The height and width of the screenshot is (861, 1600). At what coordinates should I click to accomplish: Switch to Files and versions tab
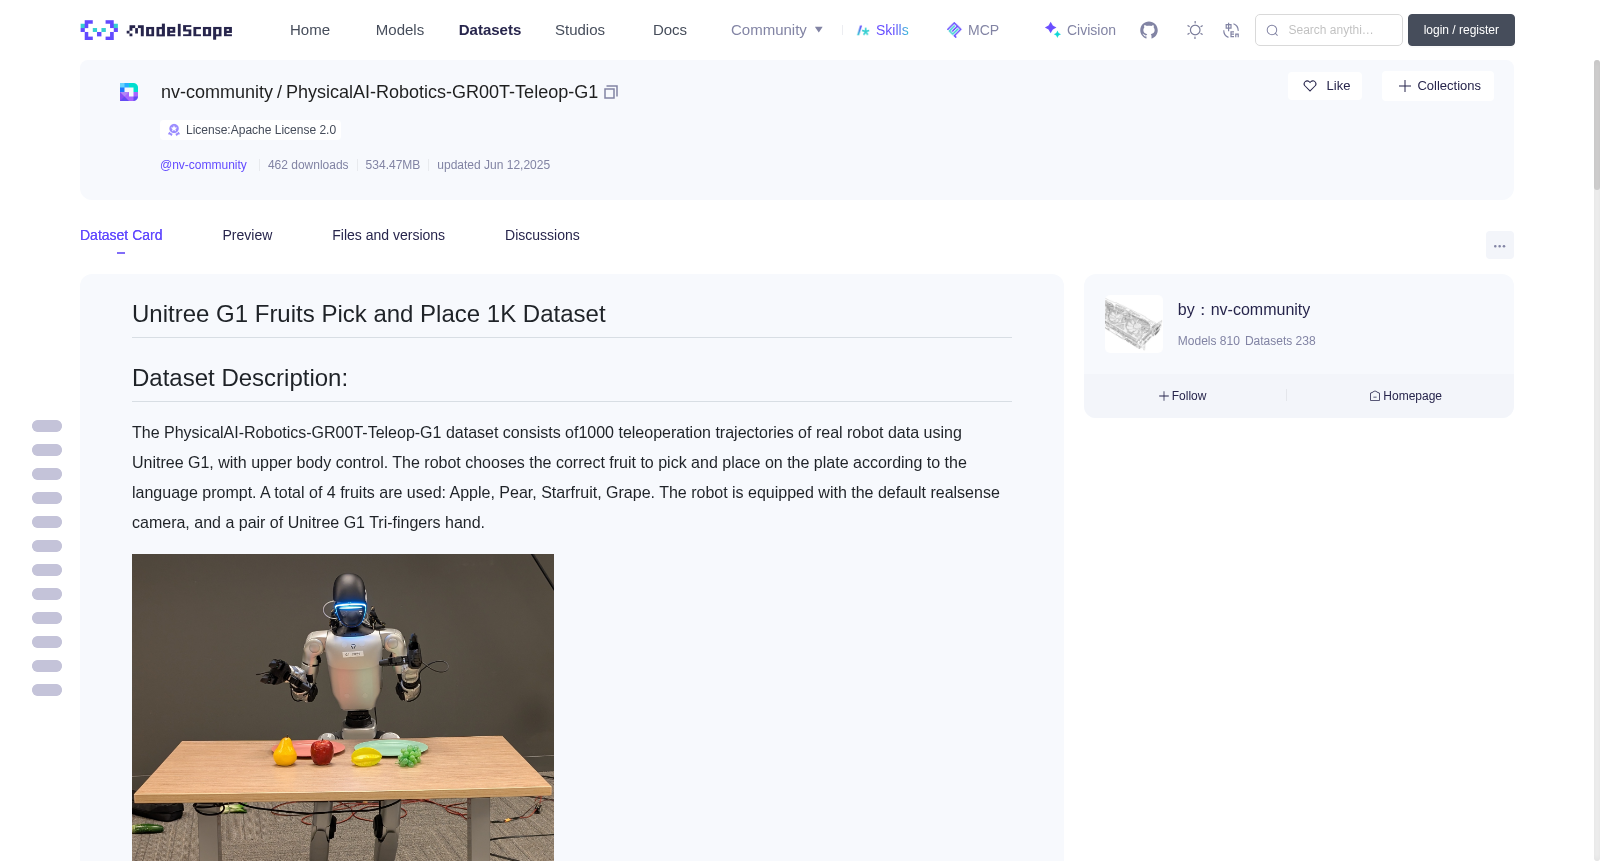click(388, 235)
